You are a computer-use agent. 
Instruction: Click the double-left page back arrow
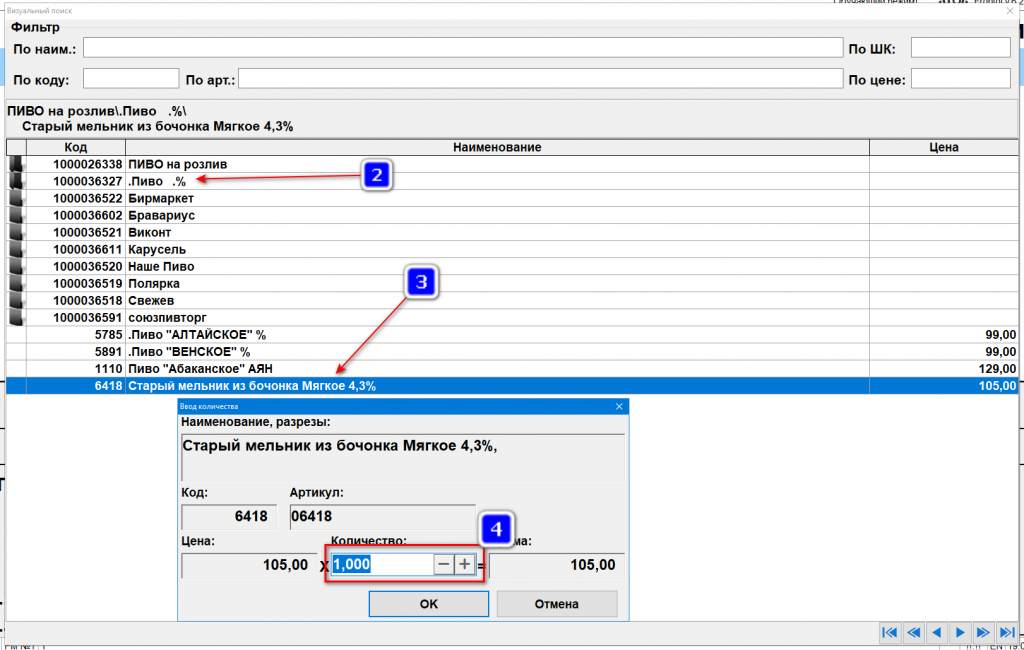[912, 632]
